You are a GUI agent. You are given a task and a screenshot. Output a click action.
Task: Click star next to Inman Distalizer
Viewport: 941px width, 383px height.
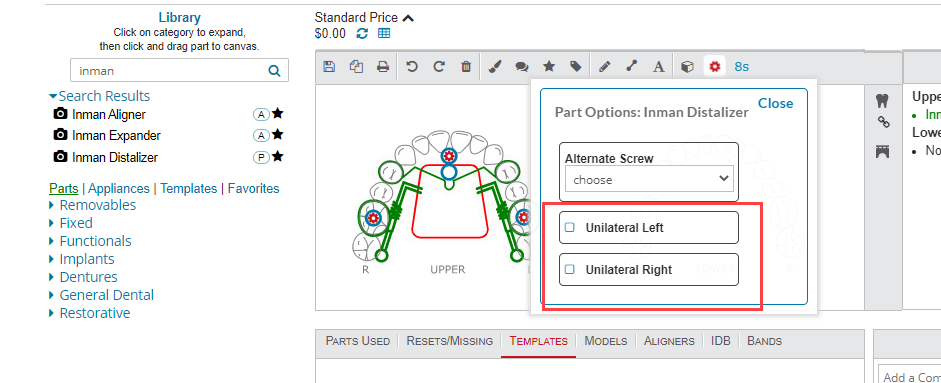[277, 157]
